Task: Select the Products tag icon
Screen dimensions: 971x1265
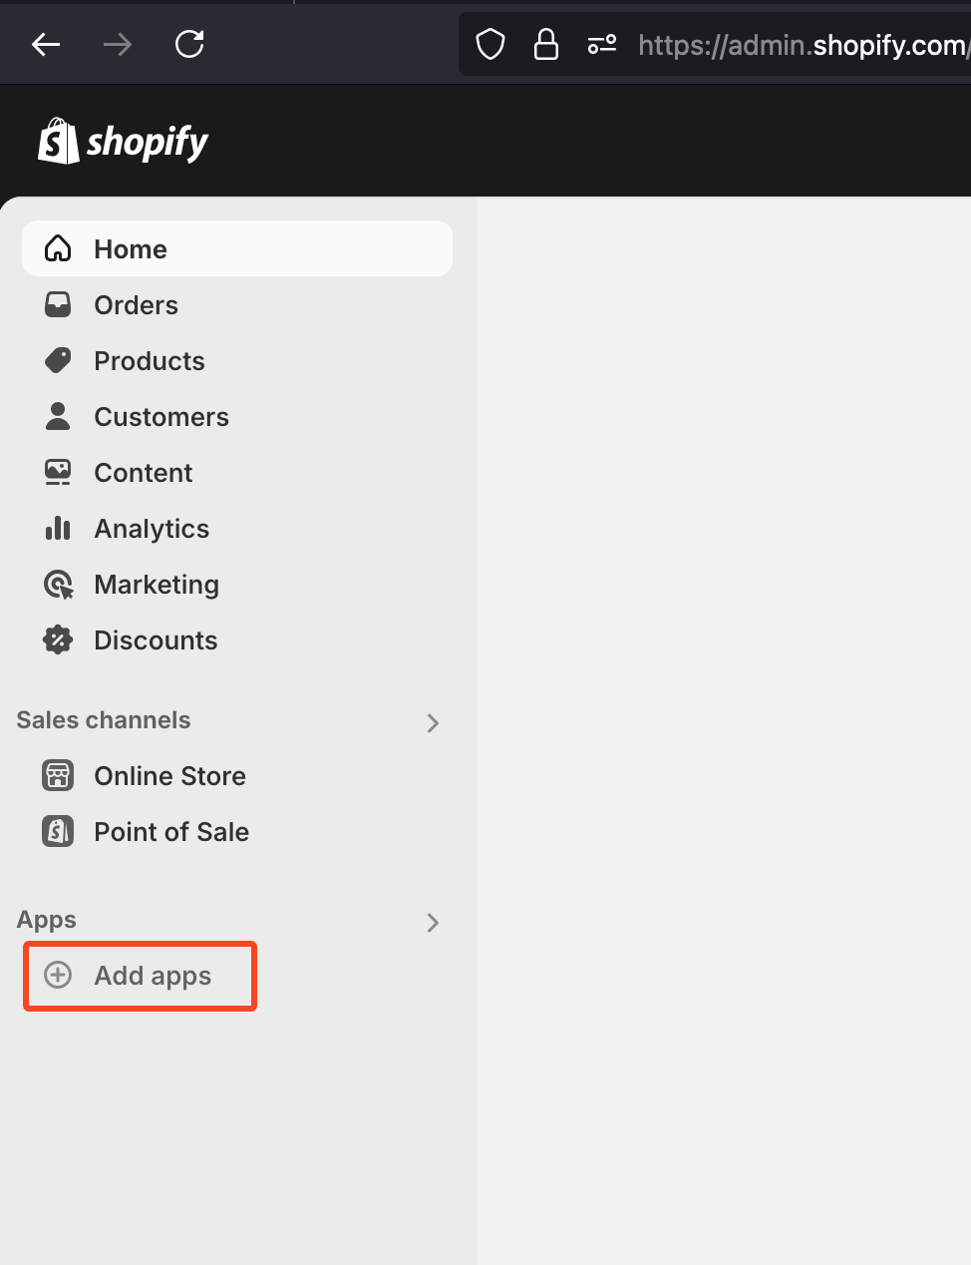Action: pyautogui.click(x=58, y=361)
